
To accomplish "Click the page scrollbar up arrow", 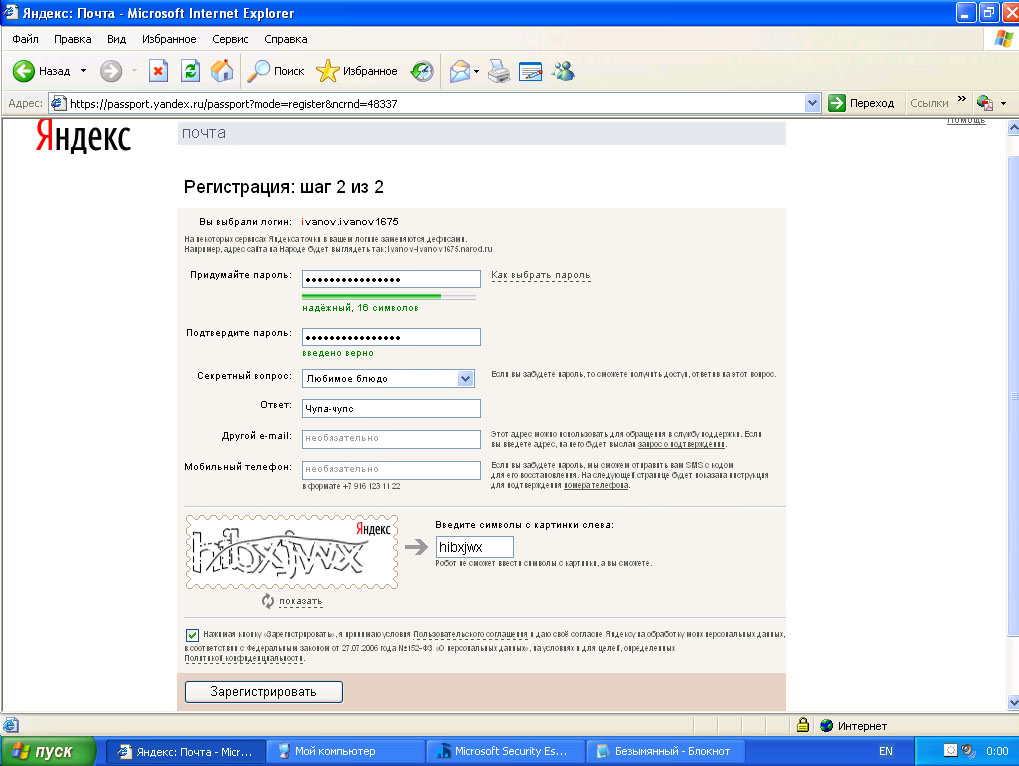I will click(x=1013, y=127).
